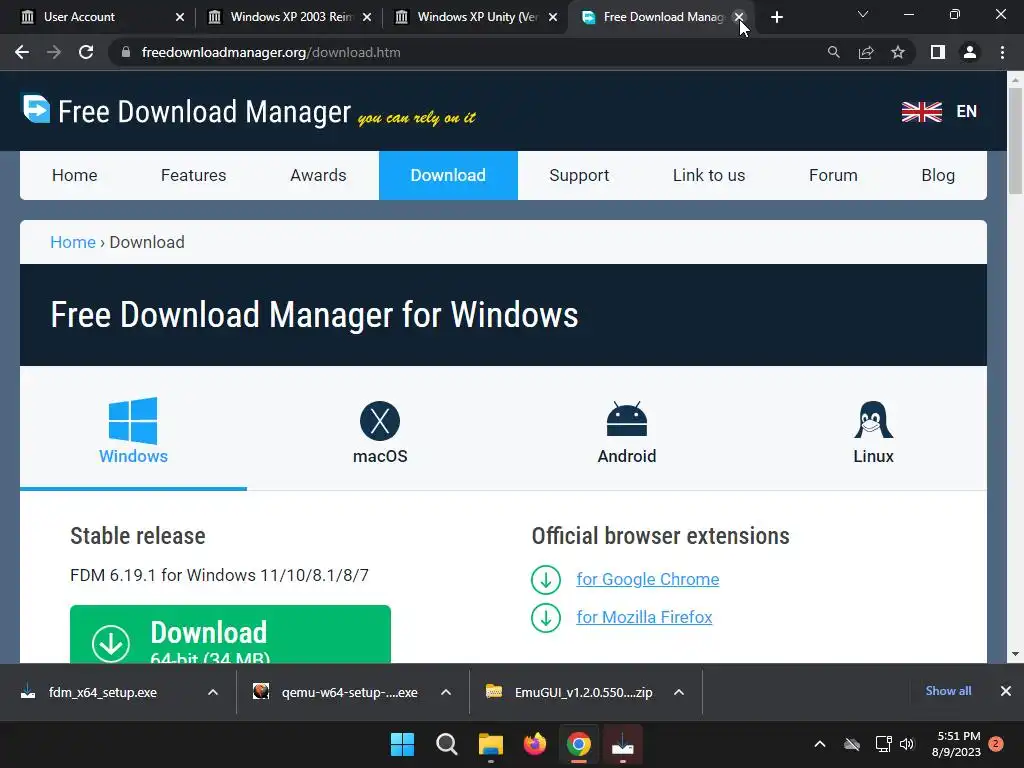Open the Link to us nav item

click(709, 175)
